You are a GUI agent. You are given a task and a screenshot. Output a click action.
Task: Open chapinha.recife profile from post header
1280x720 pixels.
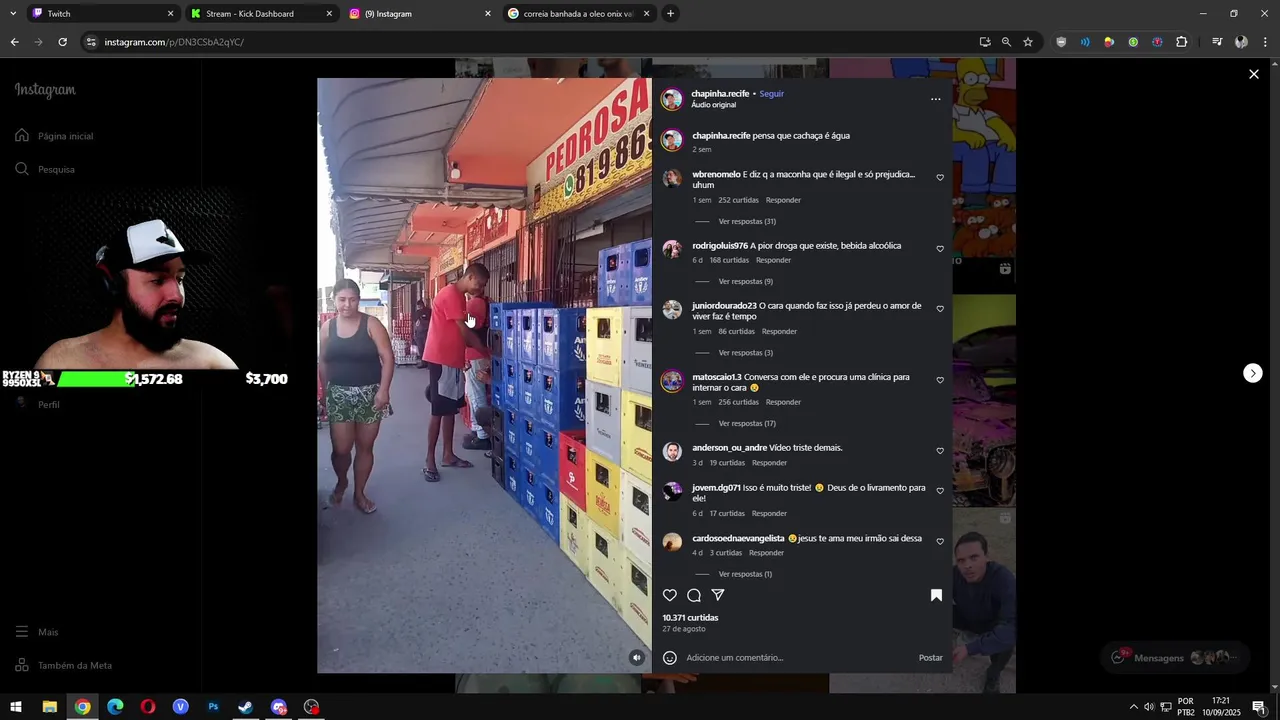point(720,94)
